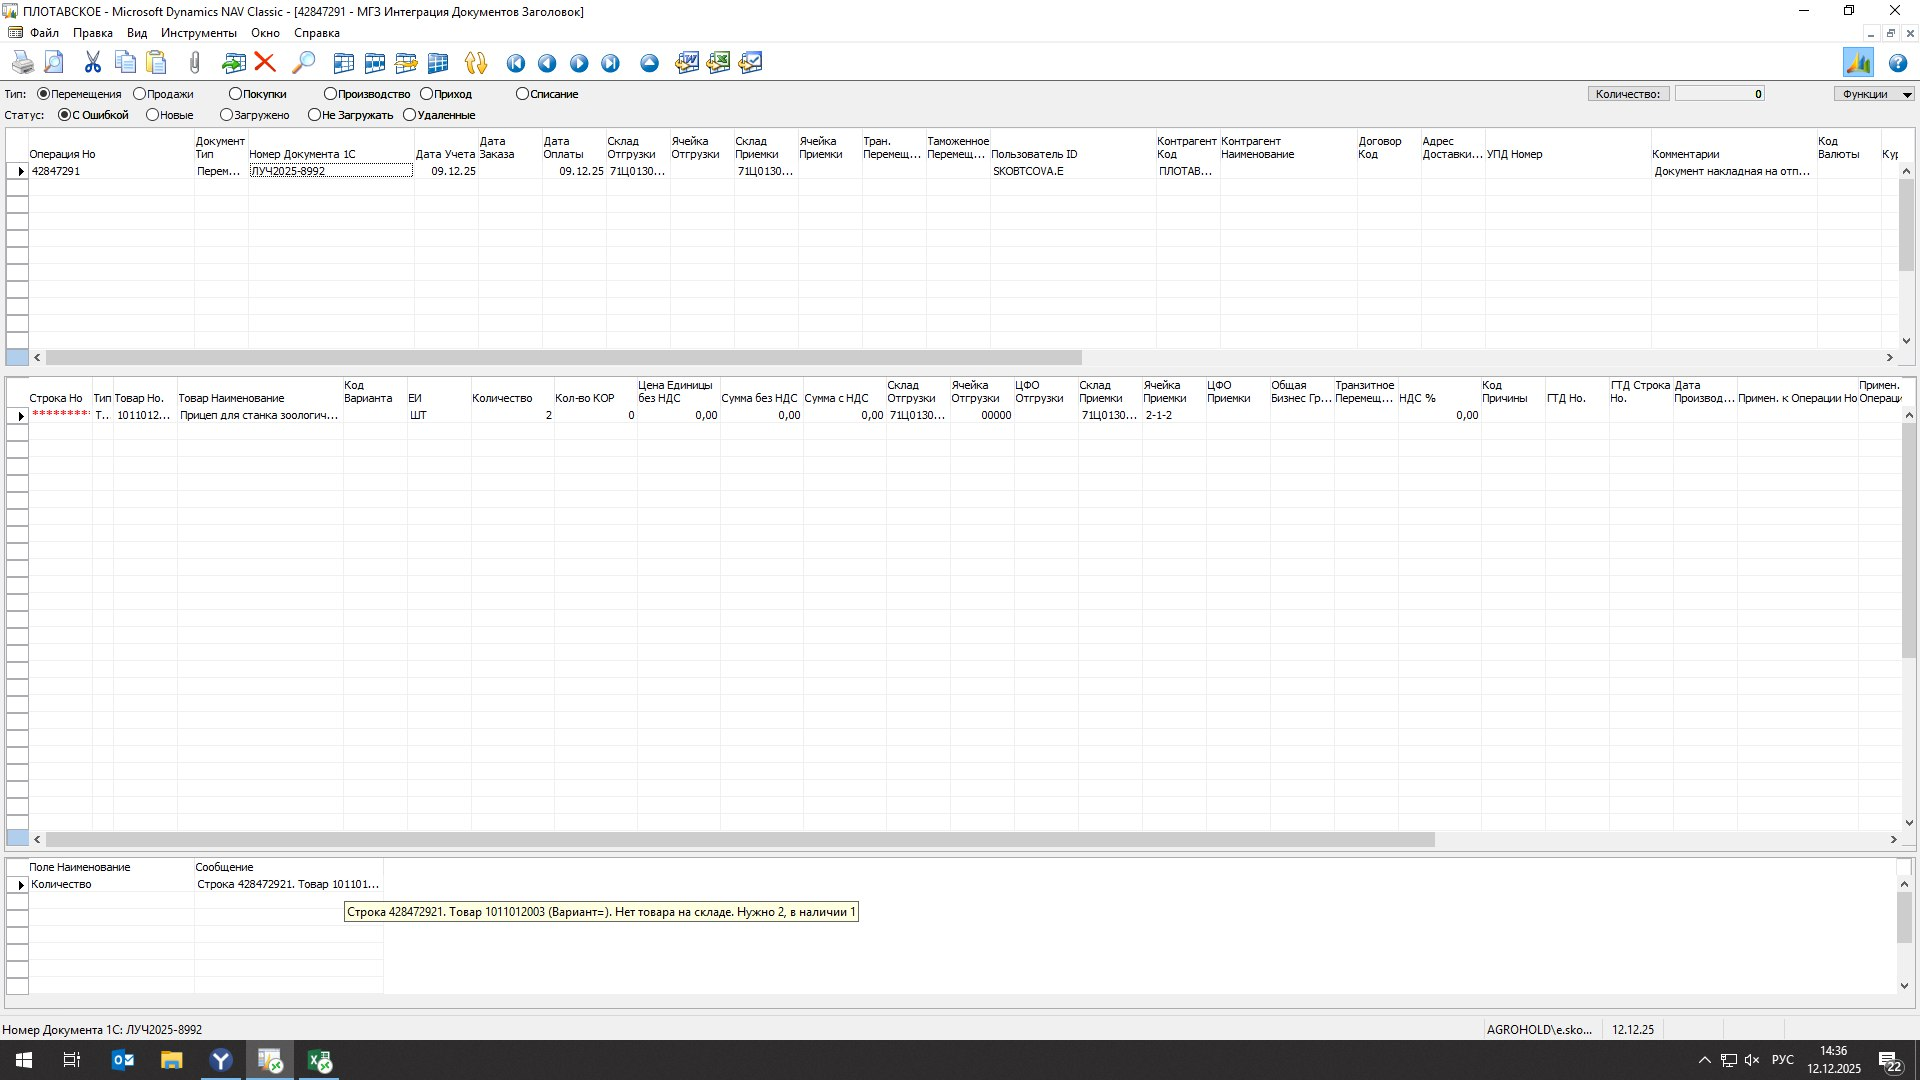The width and height of the screenshot is (1920, 1080).
Task: Click the Send to Word icon
Action: pos(687,63)
